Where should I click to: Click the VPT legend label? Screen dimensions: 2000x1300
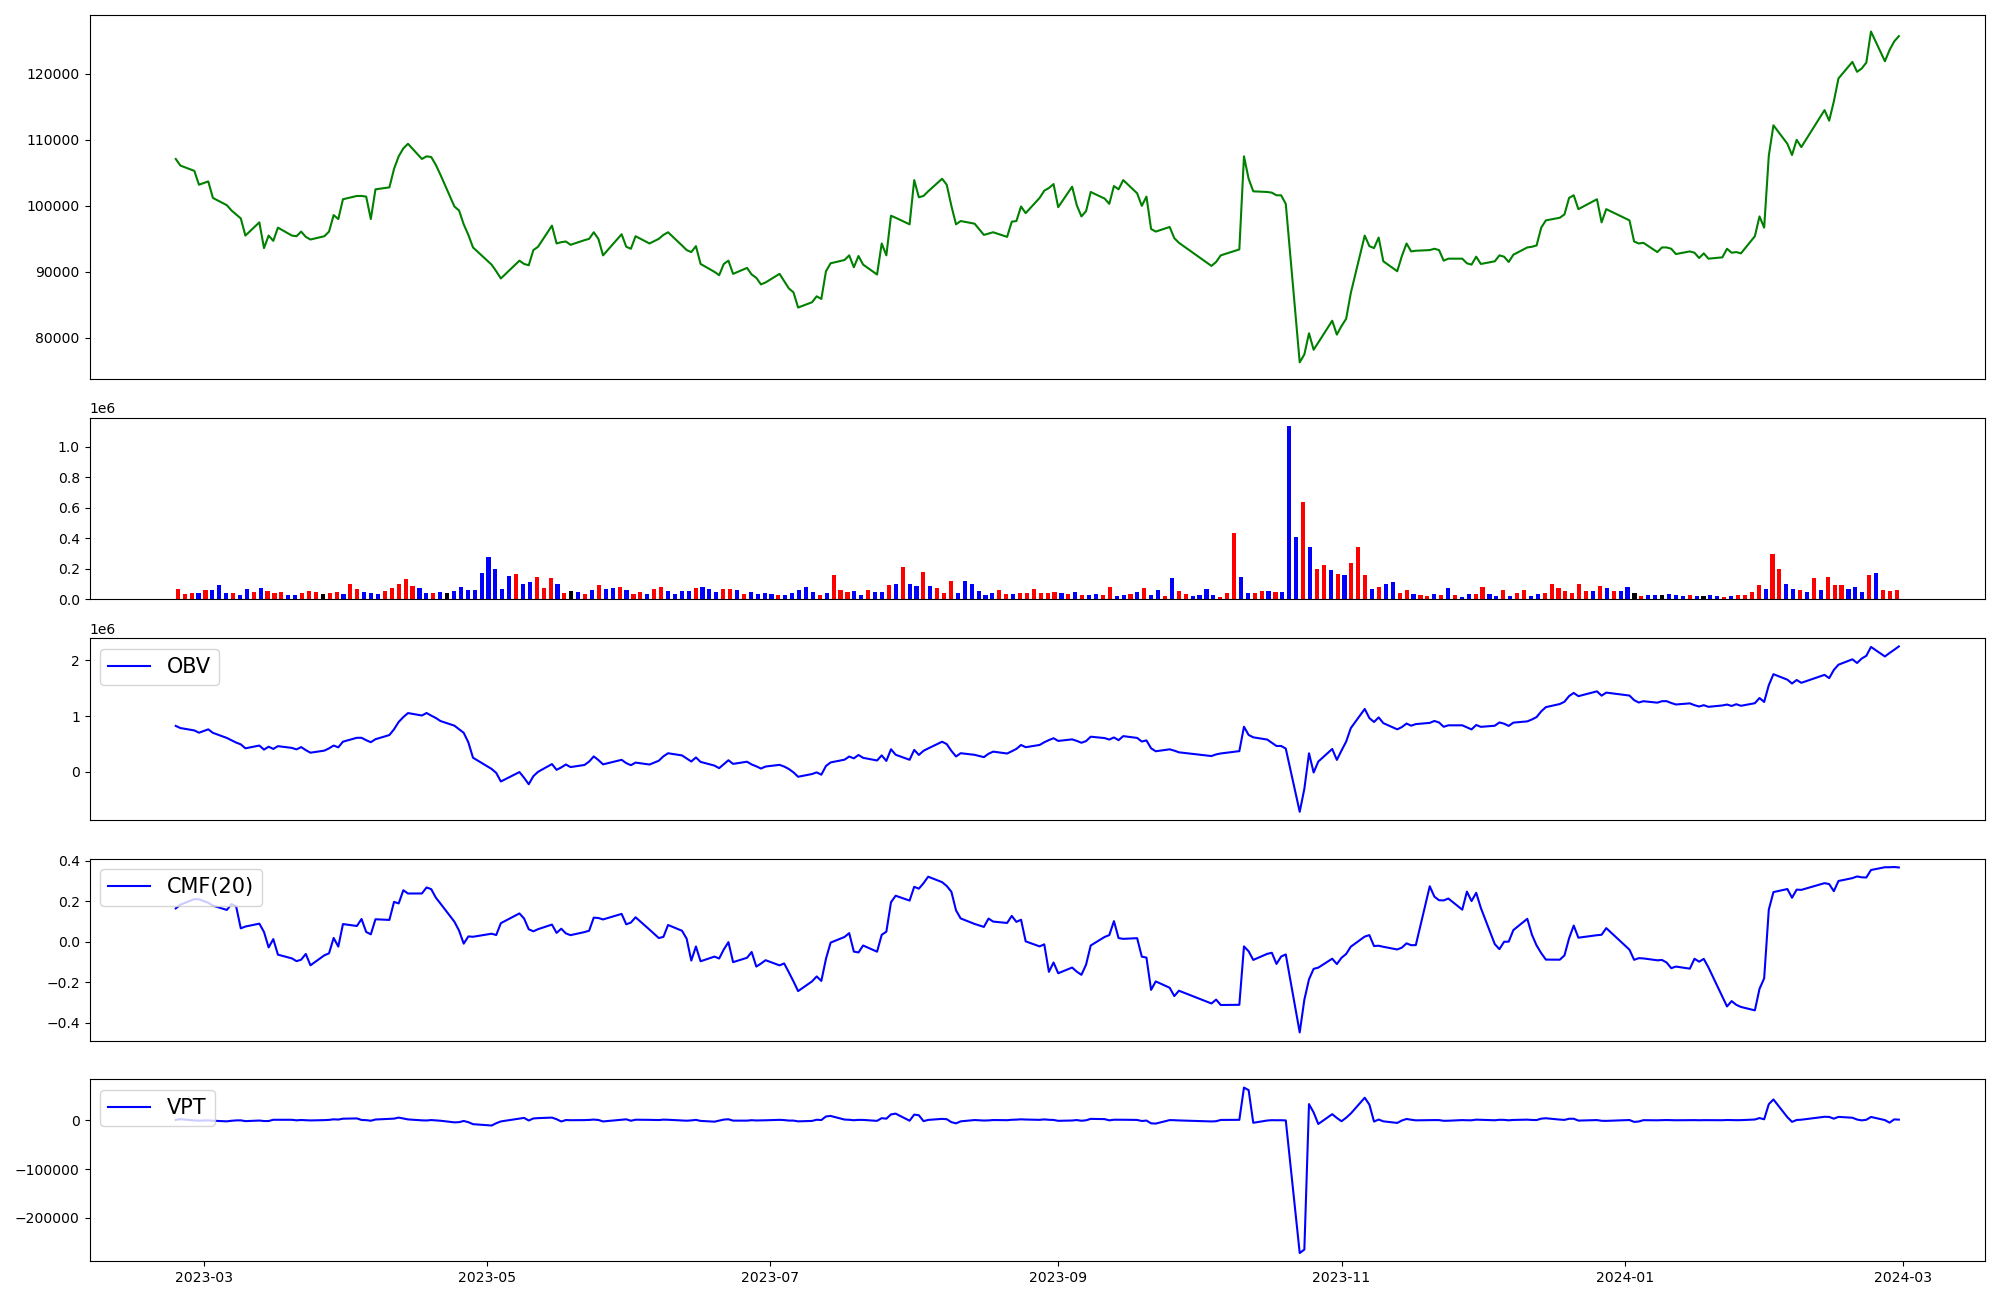(x=186, y=1107)
